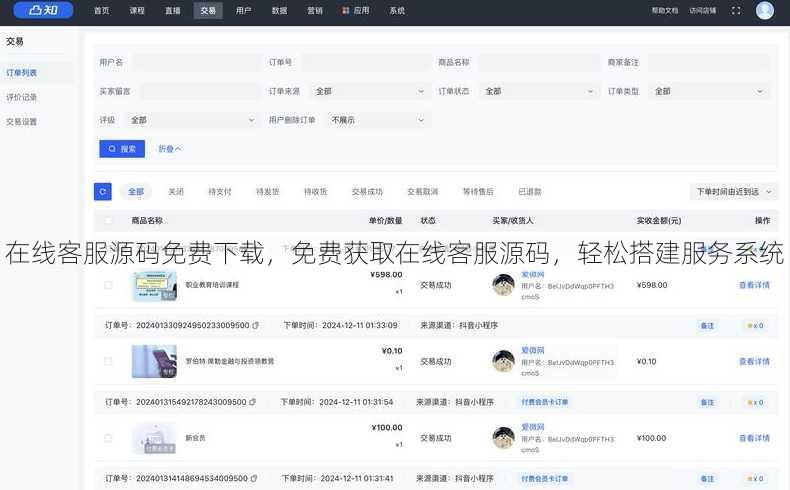Viewport: 790px width, 490px height.
Task: Open 课程 in top navigation
Action: (x=137, y=11)
